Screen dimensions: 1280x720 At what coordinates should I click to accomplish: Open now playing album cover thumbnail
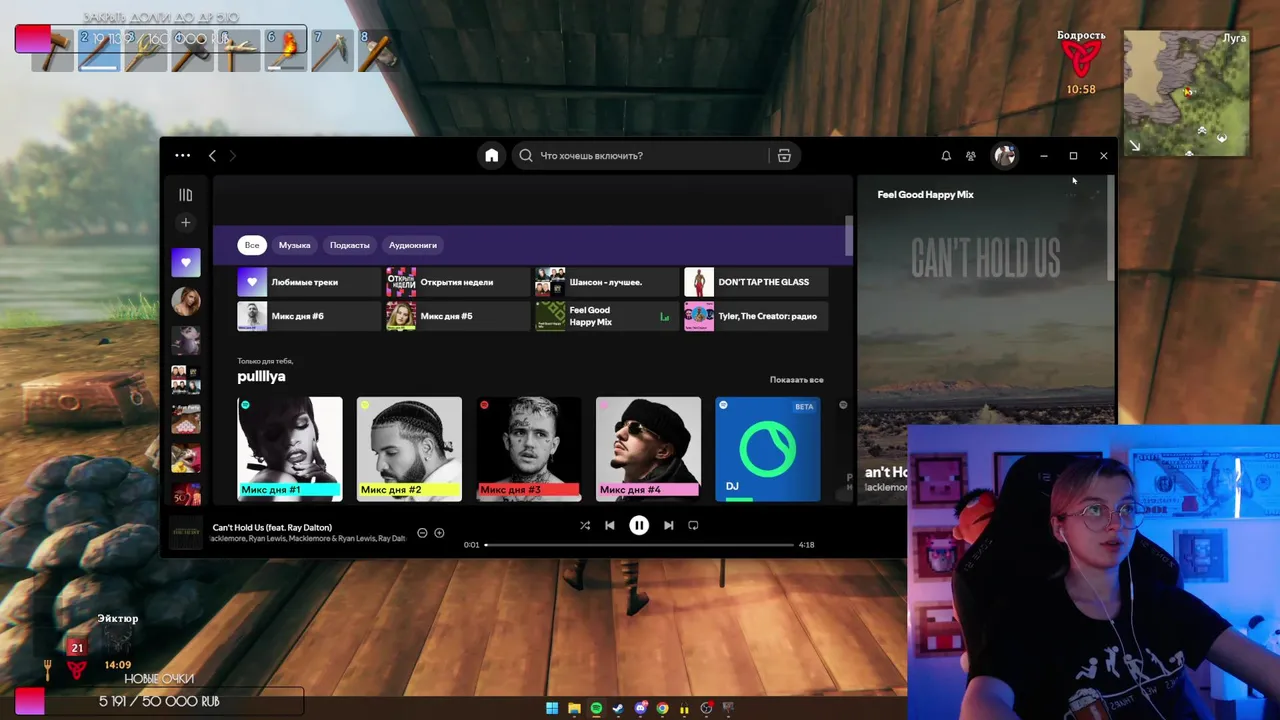click(185, 532)
